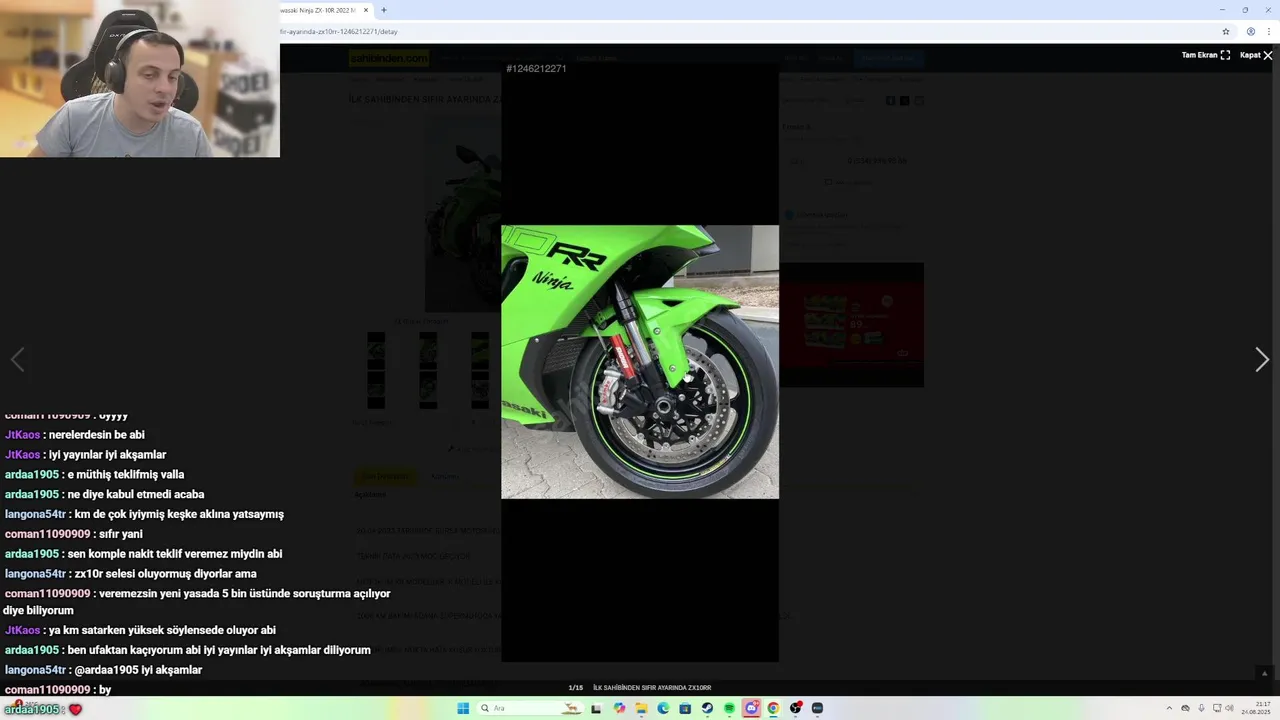Open the app with red badge in taskbar

[x=795, y=708]
